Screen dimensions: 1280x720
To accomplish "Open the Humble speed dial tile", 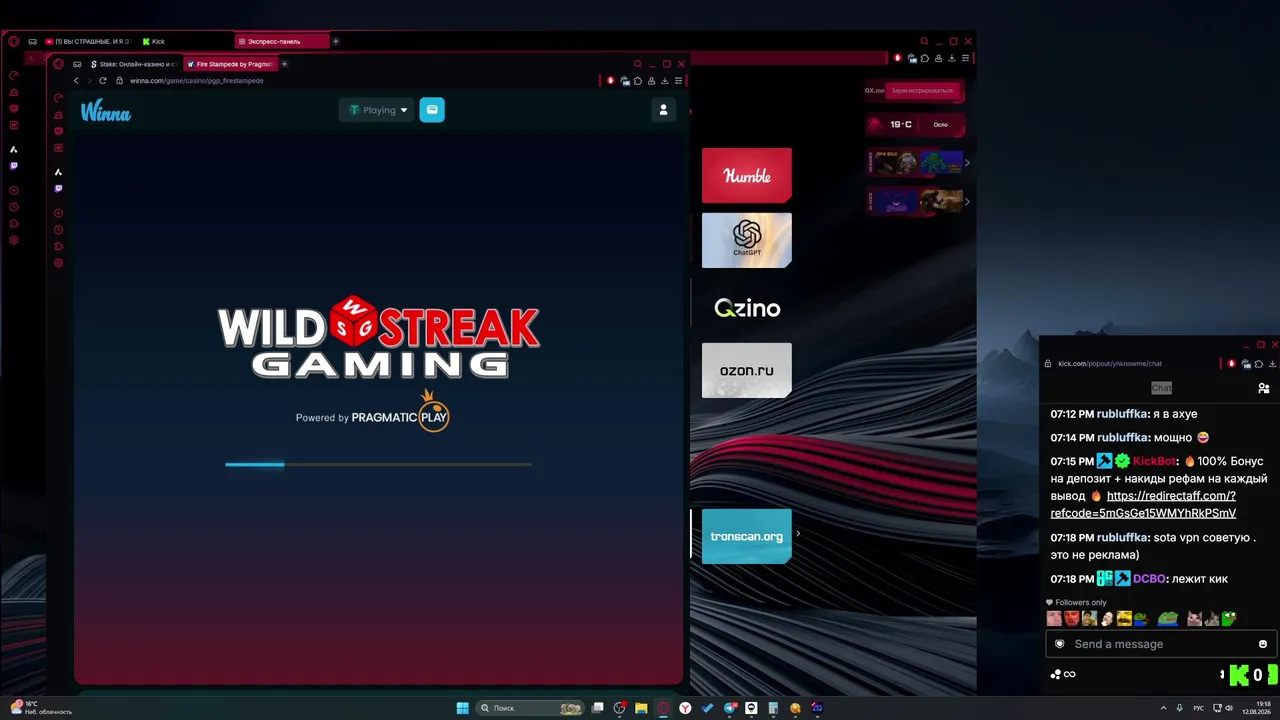I will (x=747, y=176).
